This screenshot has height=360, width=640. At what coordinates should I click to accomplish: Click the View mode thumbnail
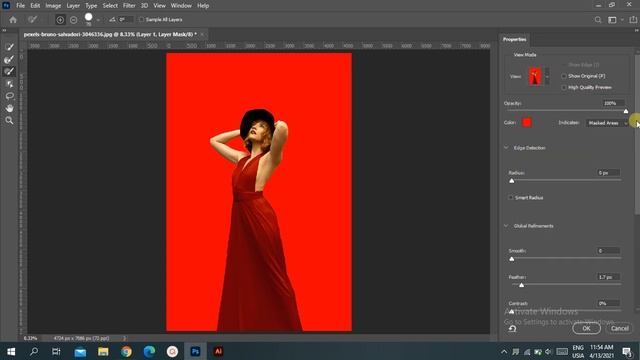535,76
